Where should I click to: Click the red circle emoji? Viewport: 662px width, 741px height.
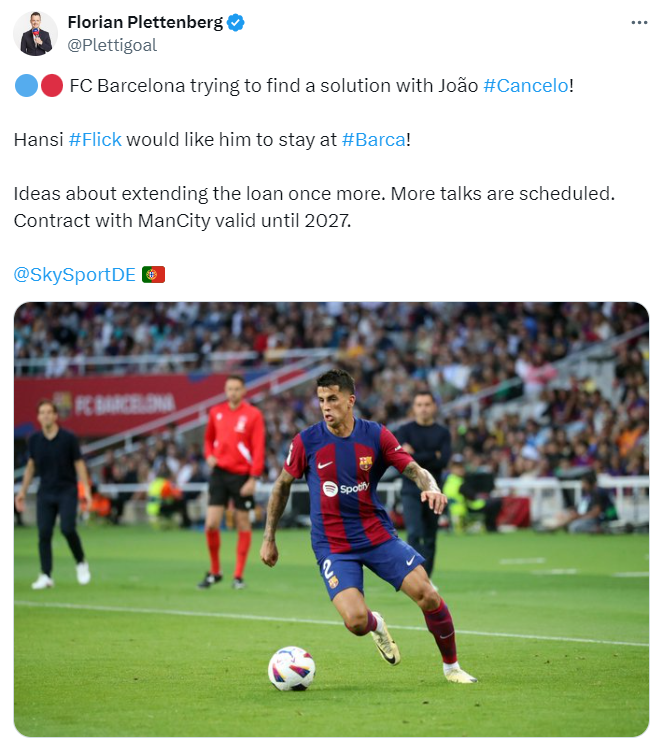[x=52, y=86]
